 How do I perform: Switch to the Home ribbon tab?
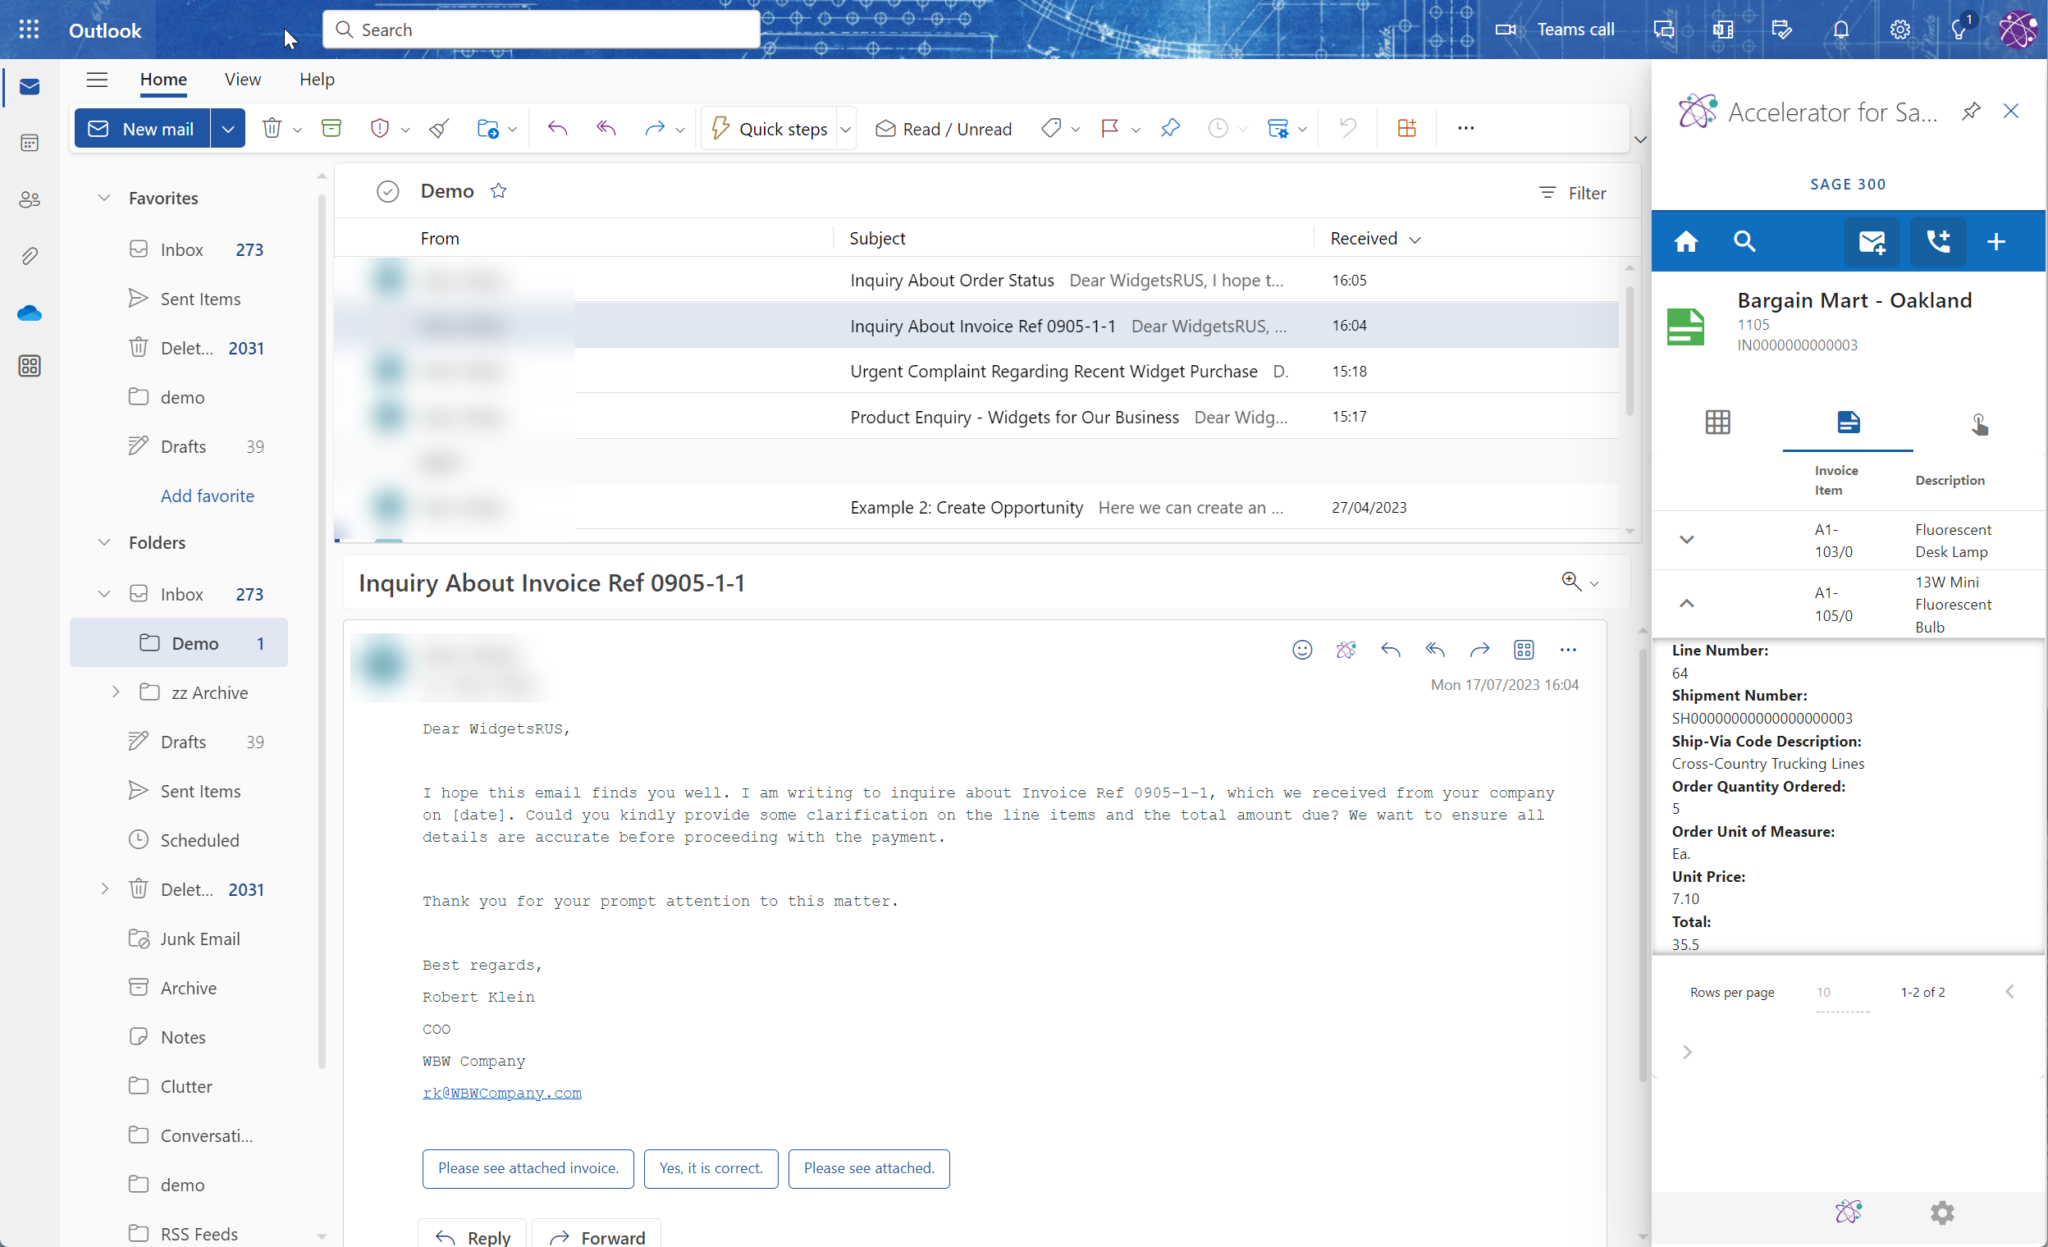pyautogui.click(x=163, y=79)
